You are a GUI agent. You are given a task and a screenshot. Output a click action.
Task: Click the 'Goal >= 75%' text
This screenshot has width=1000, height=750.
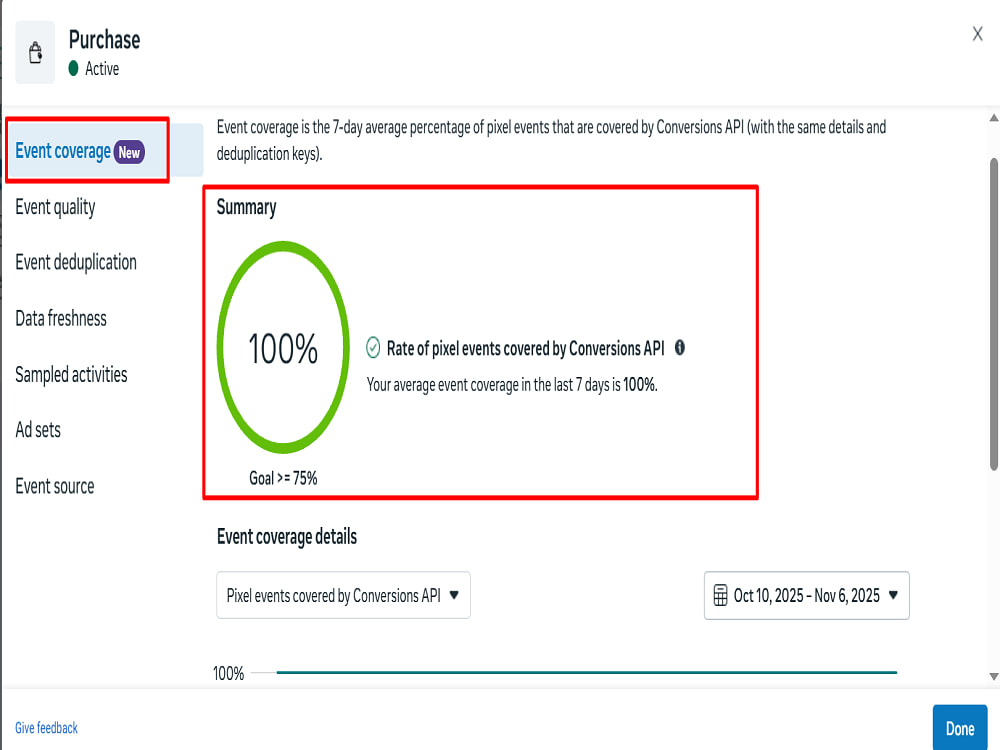(283, 478)
